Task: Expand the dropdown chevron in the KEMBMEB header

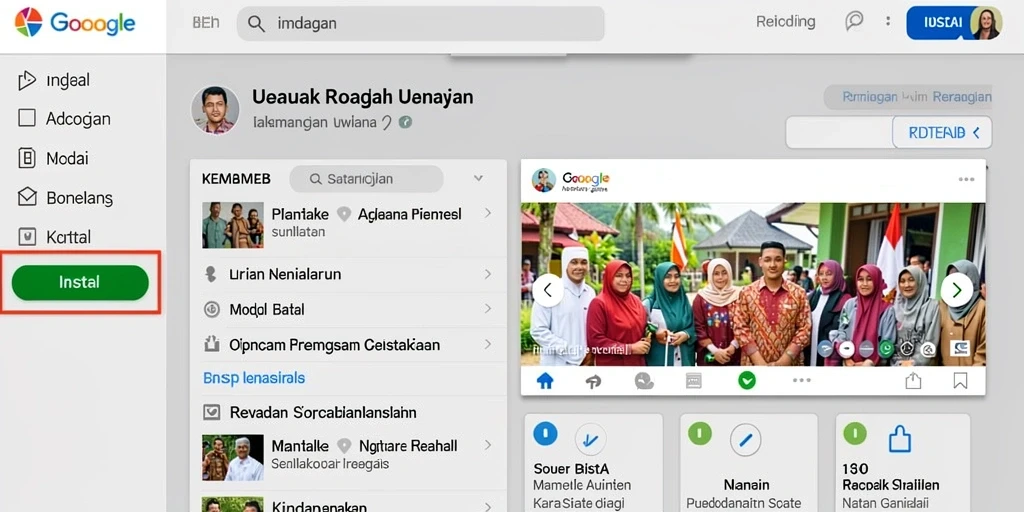Action: click(x=478, y=178)
